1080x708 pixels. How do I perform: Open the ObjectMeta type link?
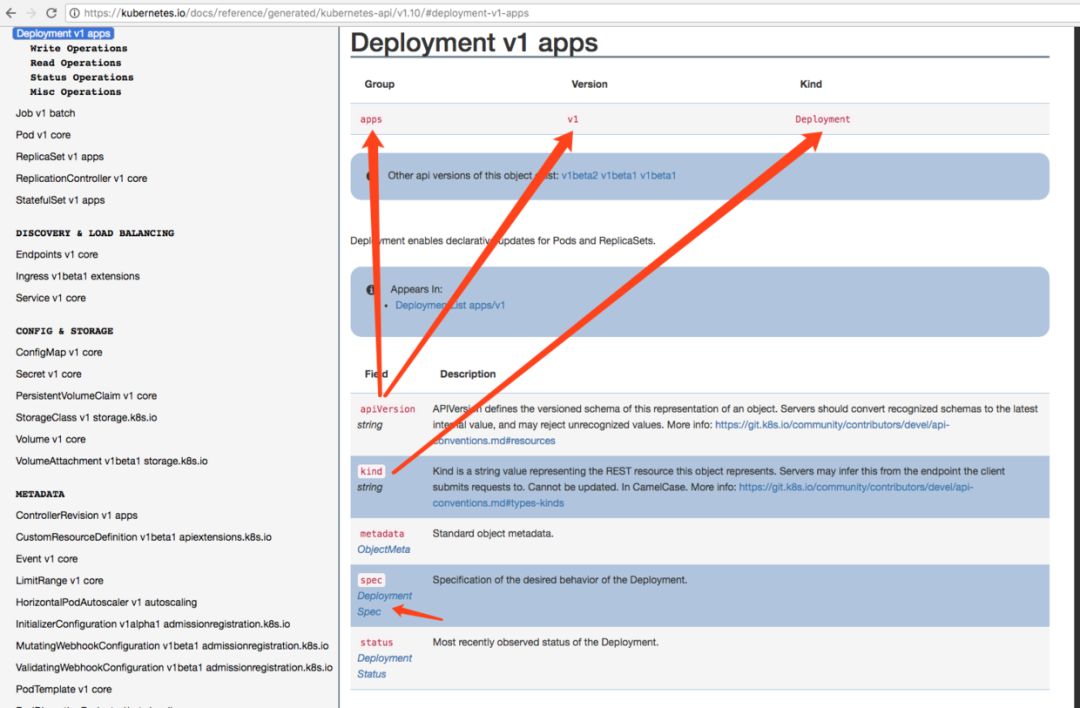384,550
